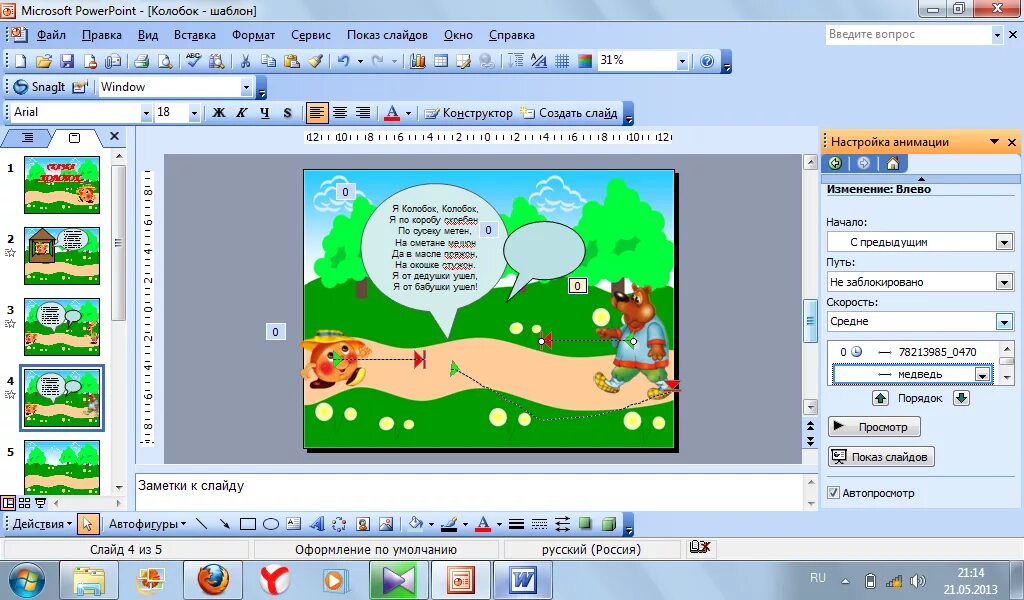The height and width of the screenshot is (600, 1024).
Task: Click Конструктор design button
Action: point(469,113)
